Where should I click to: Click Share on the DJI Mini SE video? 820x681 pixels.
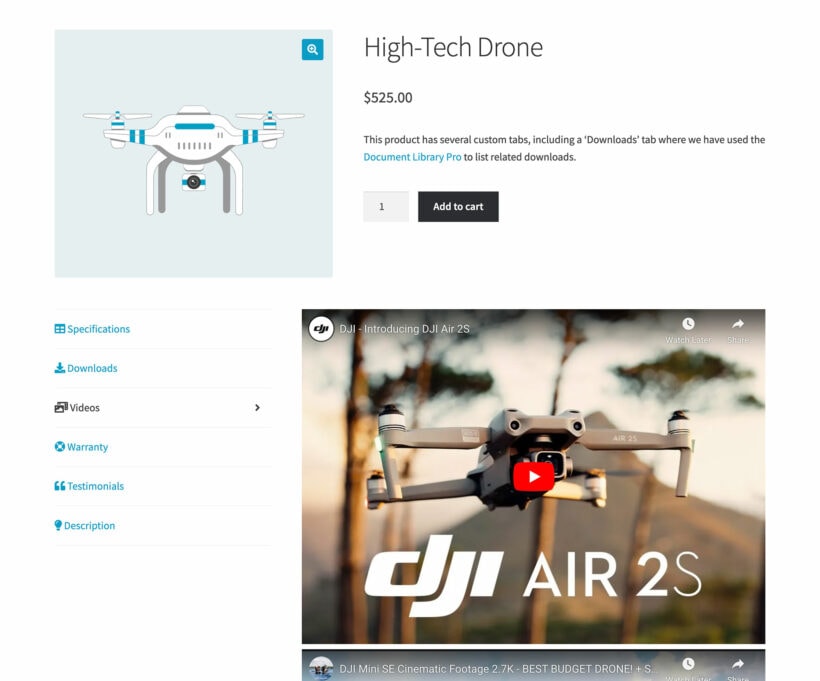pos(738,665)
